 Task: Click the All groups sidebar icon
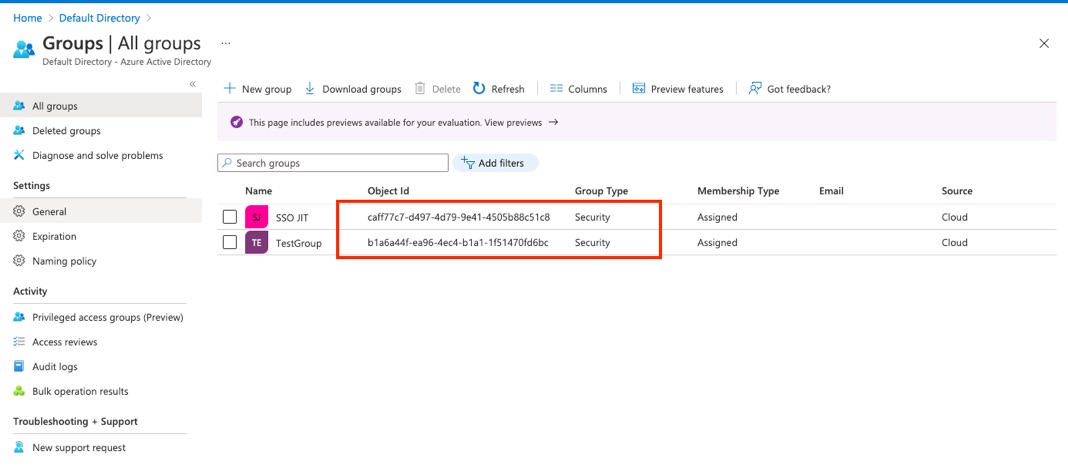point(19,106)
